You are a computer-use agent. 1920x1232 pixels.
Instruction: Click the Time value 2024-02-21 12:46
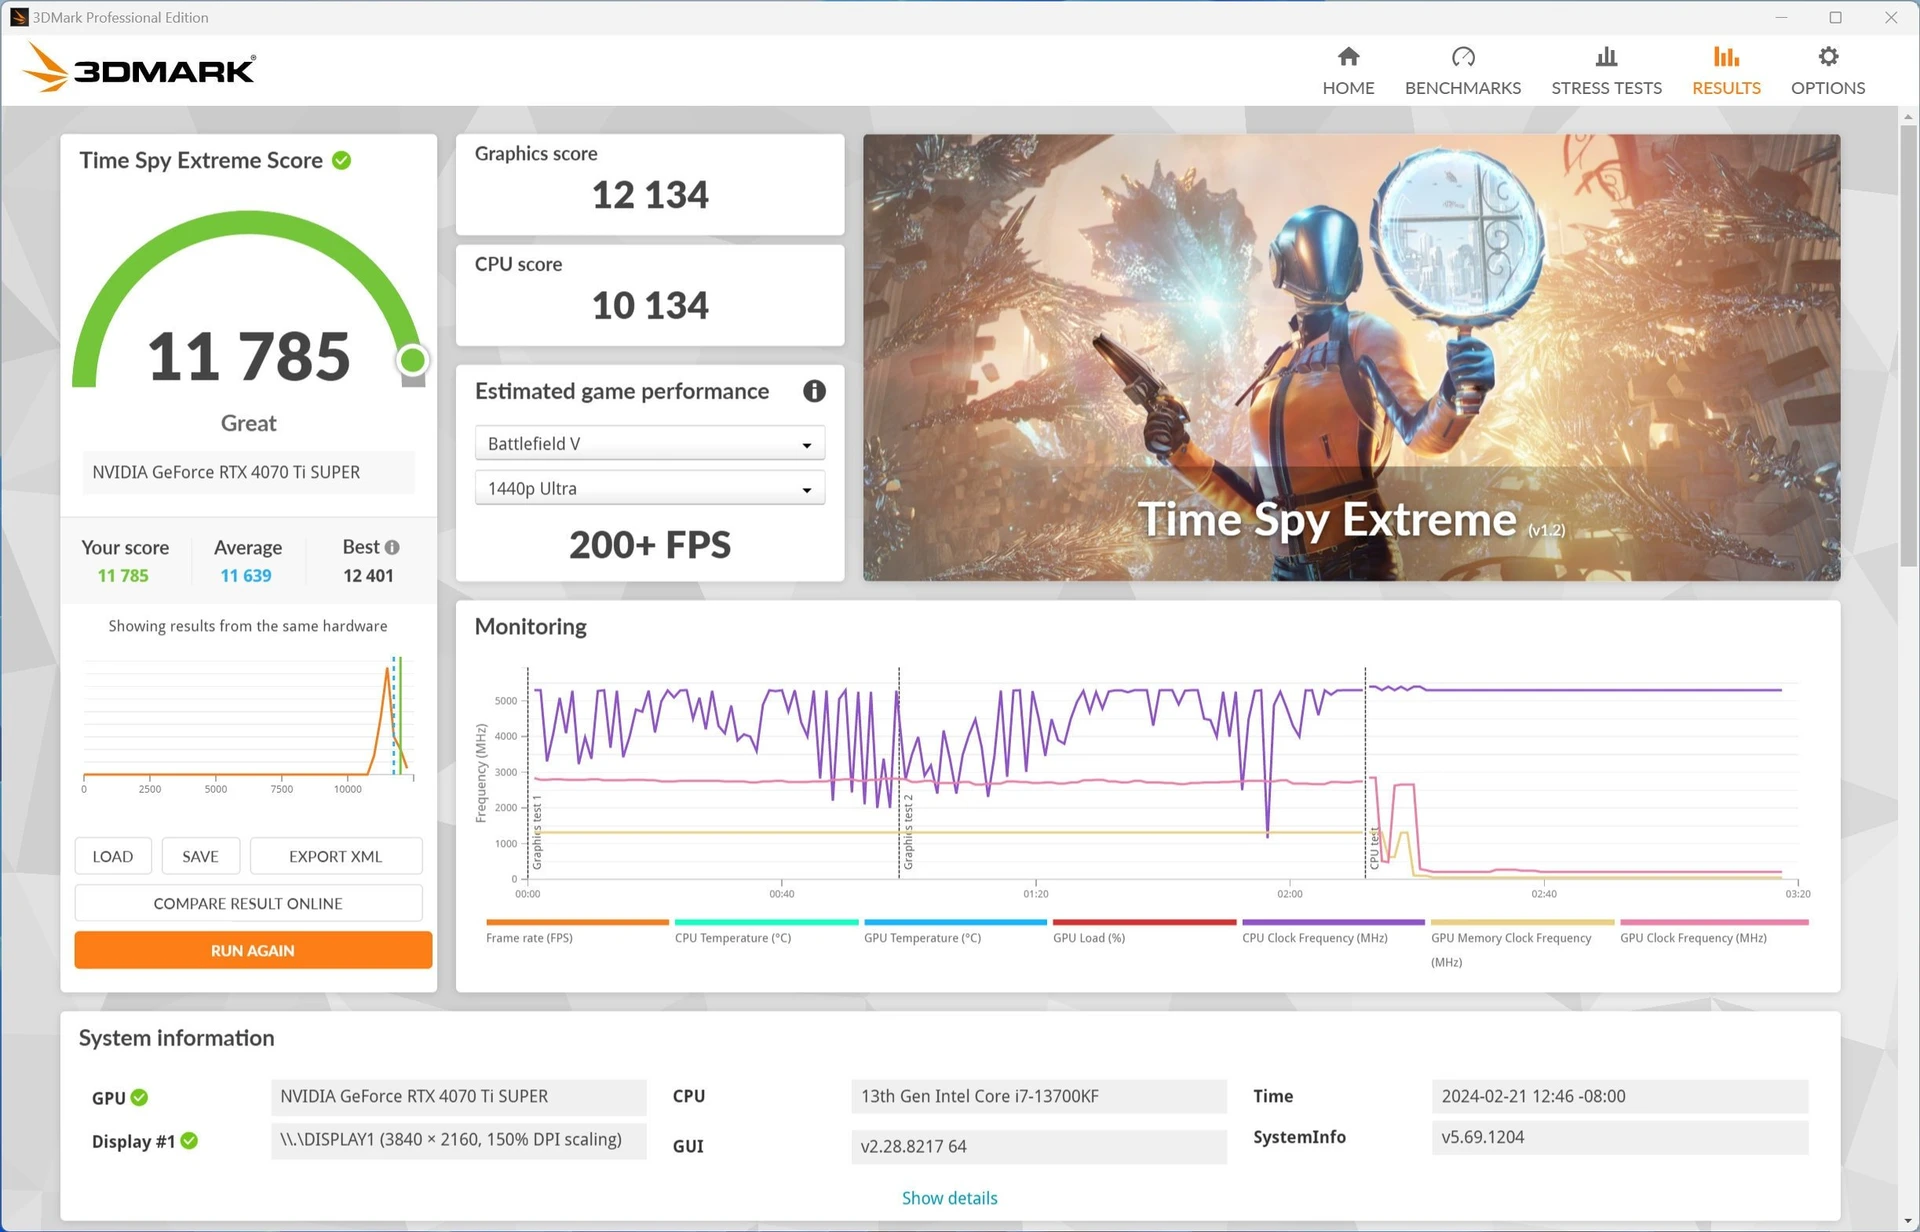(1620, 1096)
